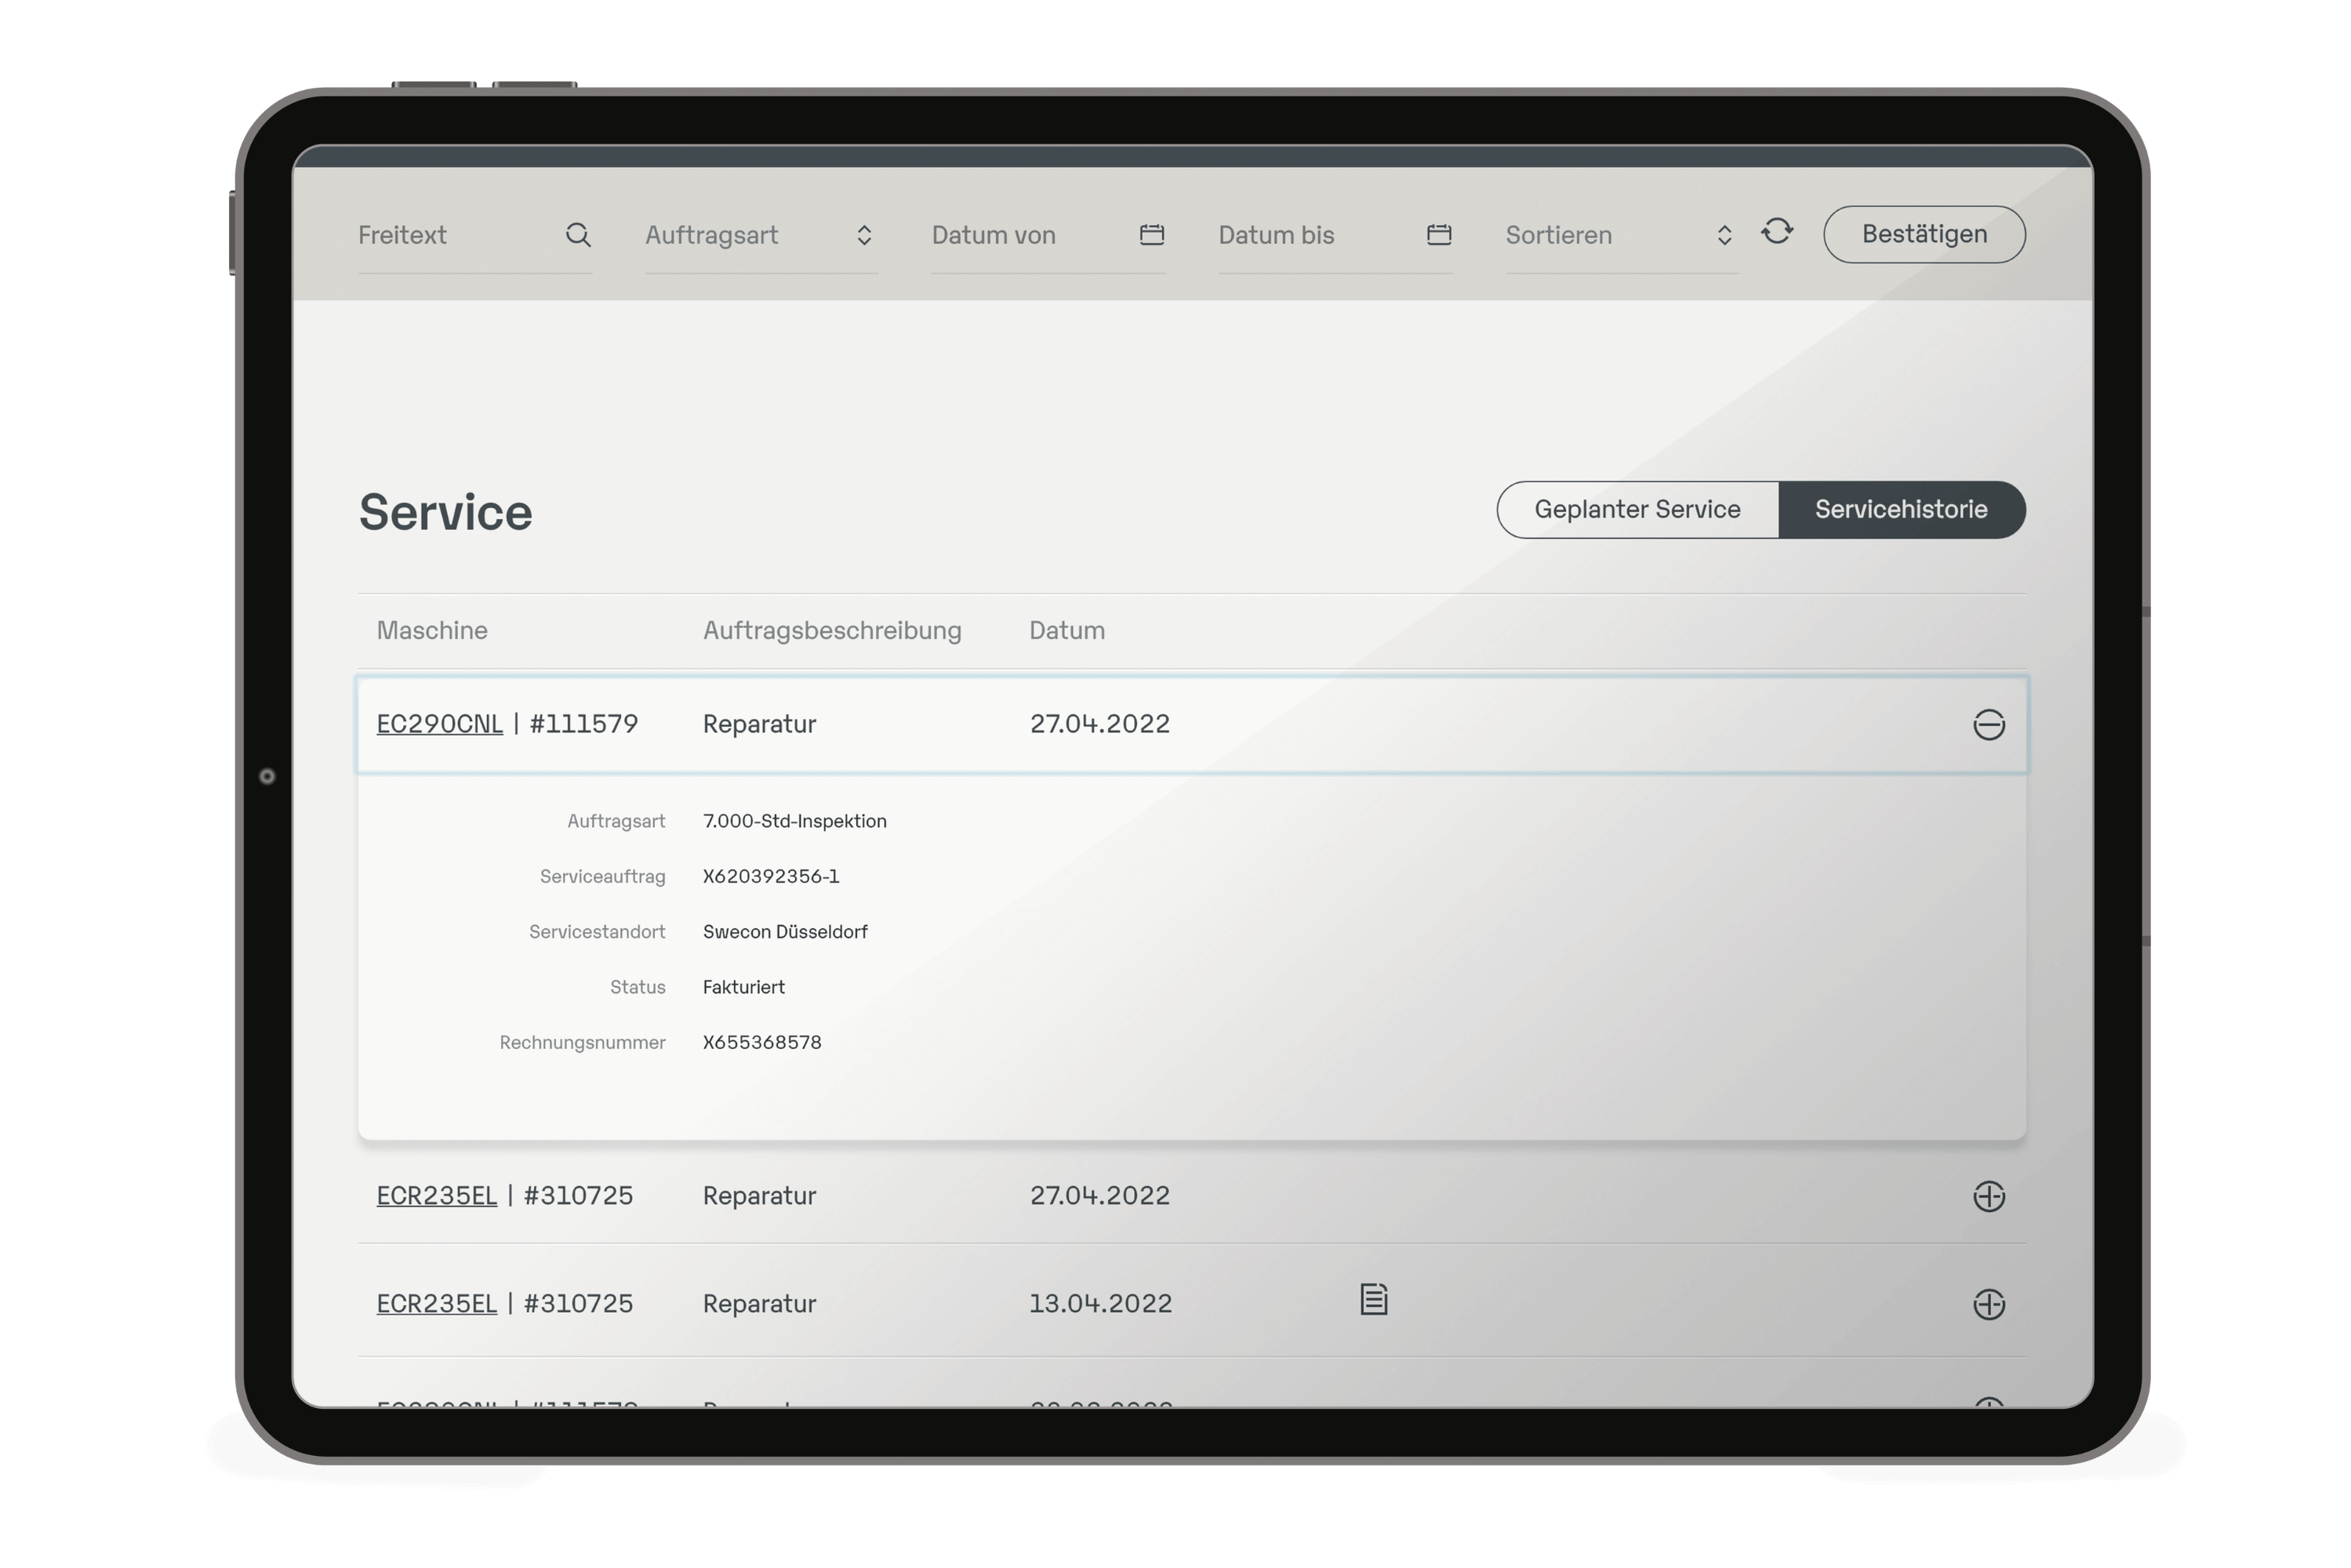Click the Datum von date field
The width and height of the screenshot is (2351, 1568).
pos(1048,236)
